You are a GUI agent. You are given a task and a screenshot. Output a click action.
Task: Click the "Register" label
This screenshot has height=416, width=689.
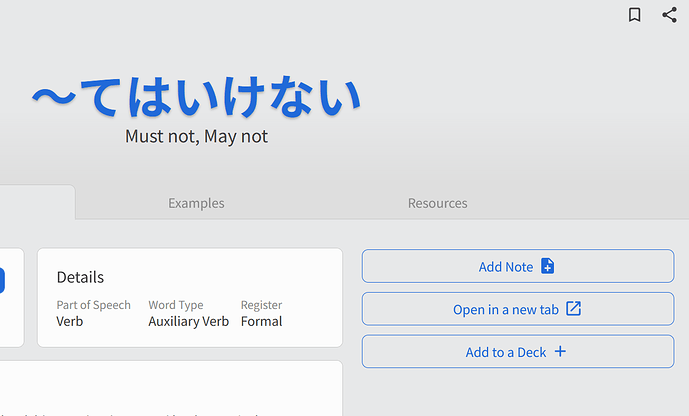[x=261, y=305]
